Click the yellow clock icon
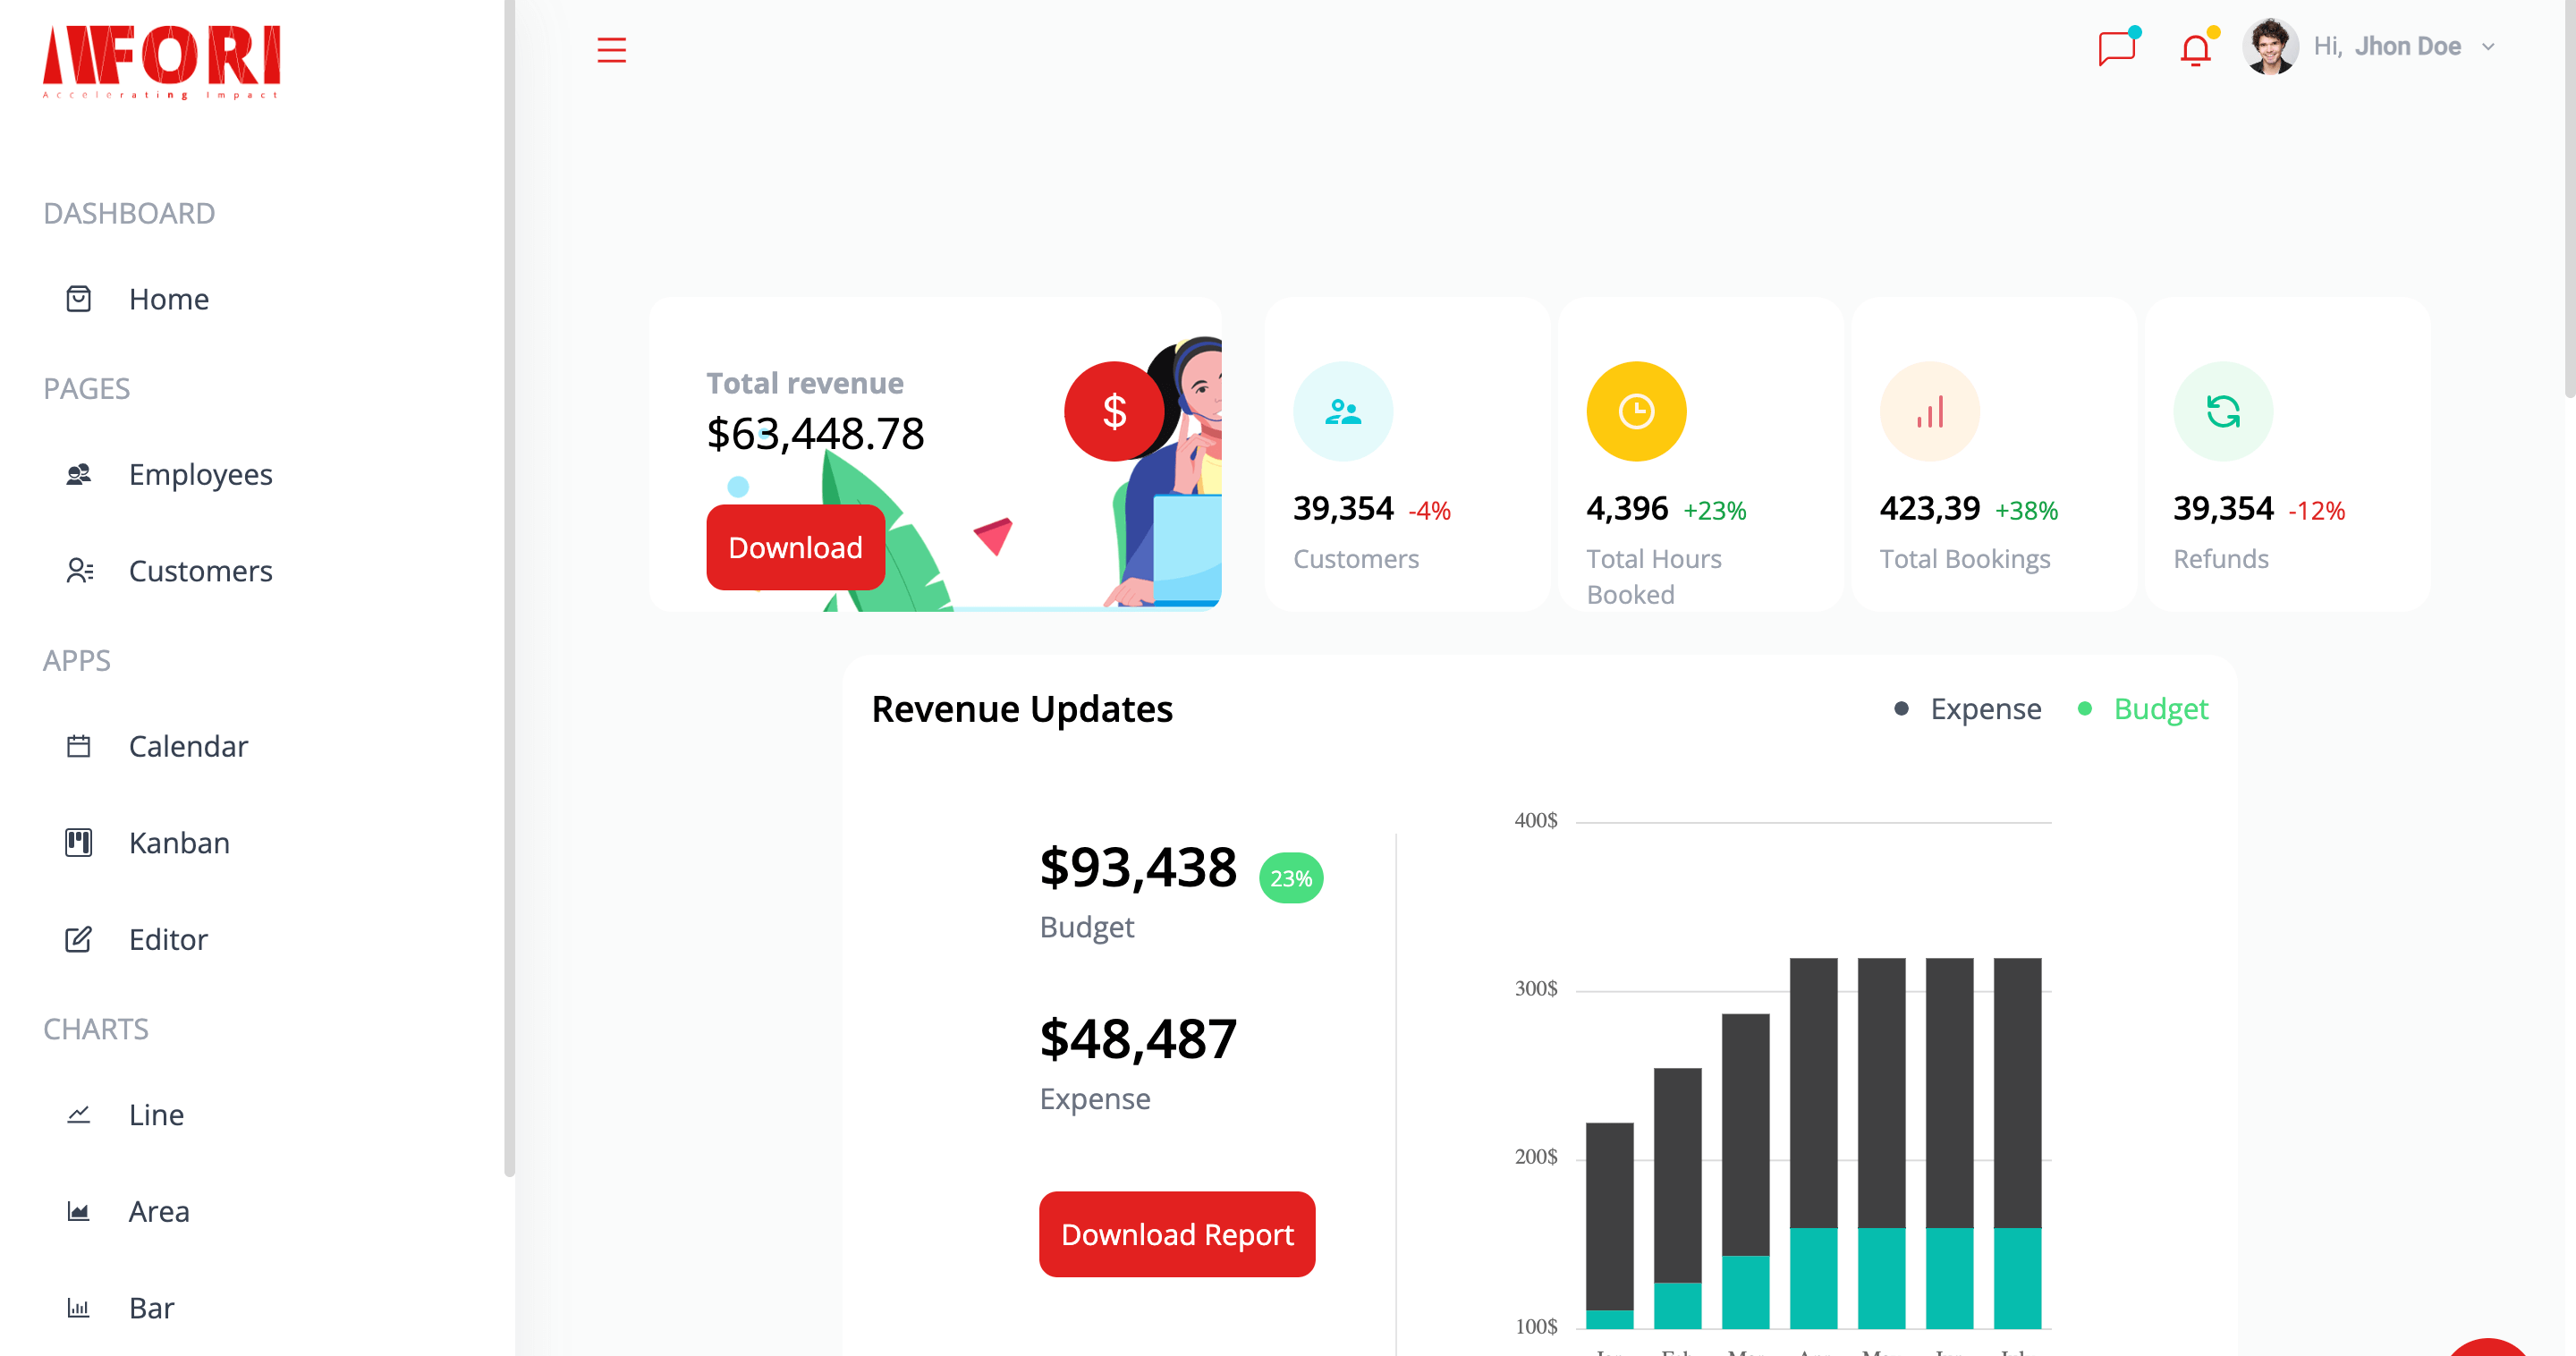Image resolution: width=2576 pixels, height=1356 pixels. click(1636, 411)
